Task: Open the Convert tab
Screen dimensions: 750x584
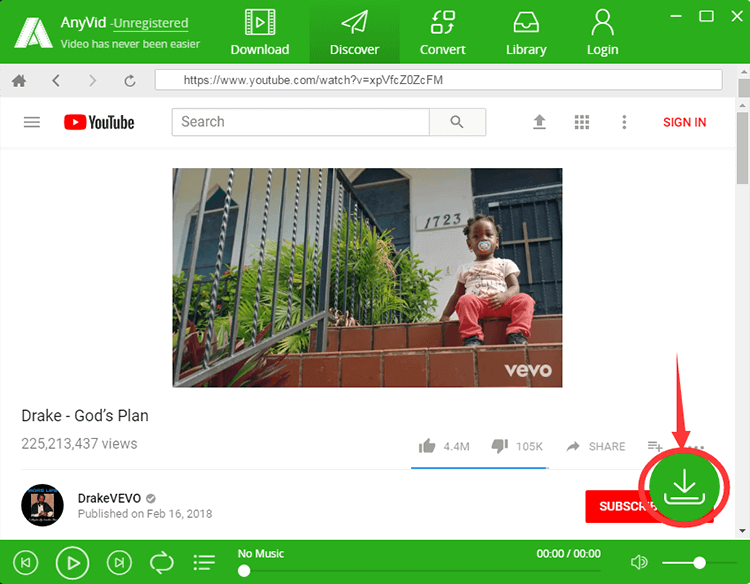Action: click(442, 33)
